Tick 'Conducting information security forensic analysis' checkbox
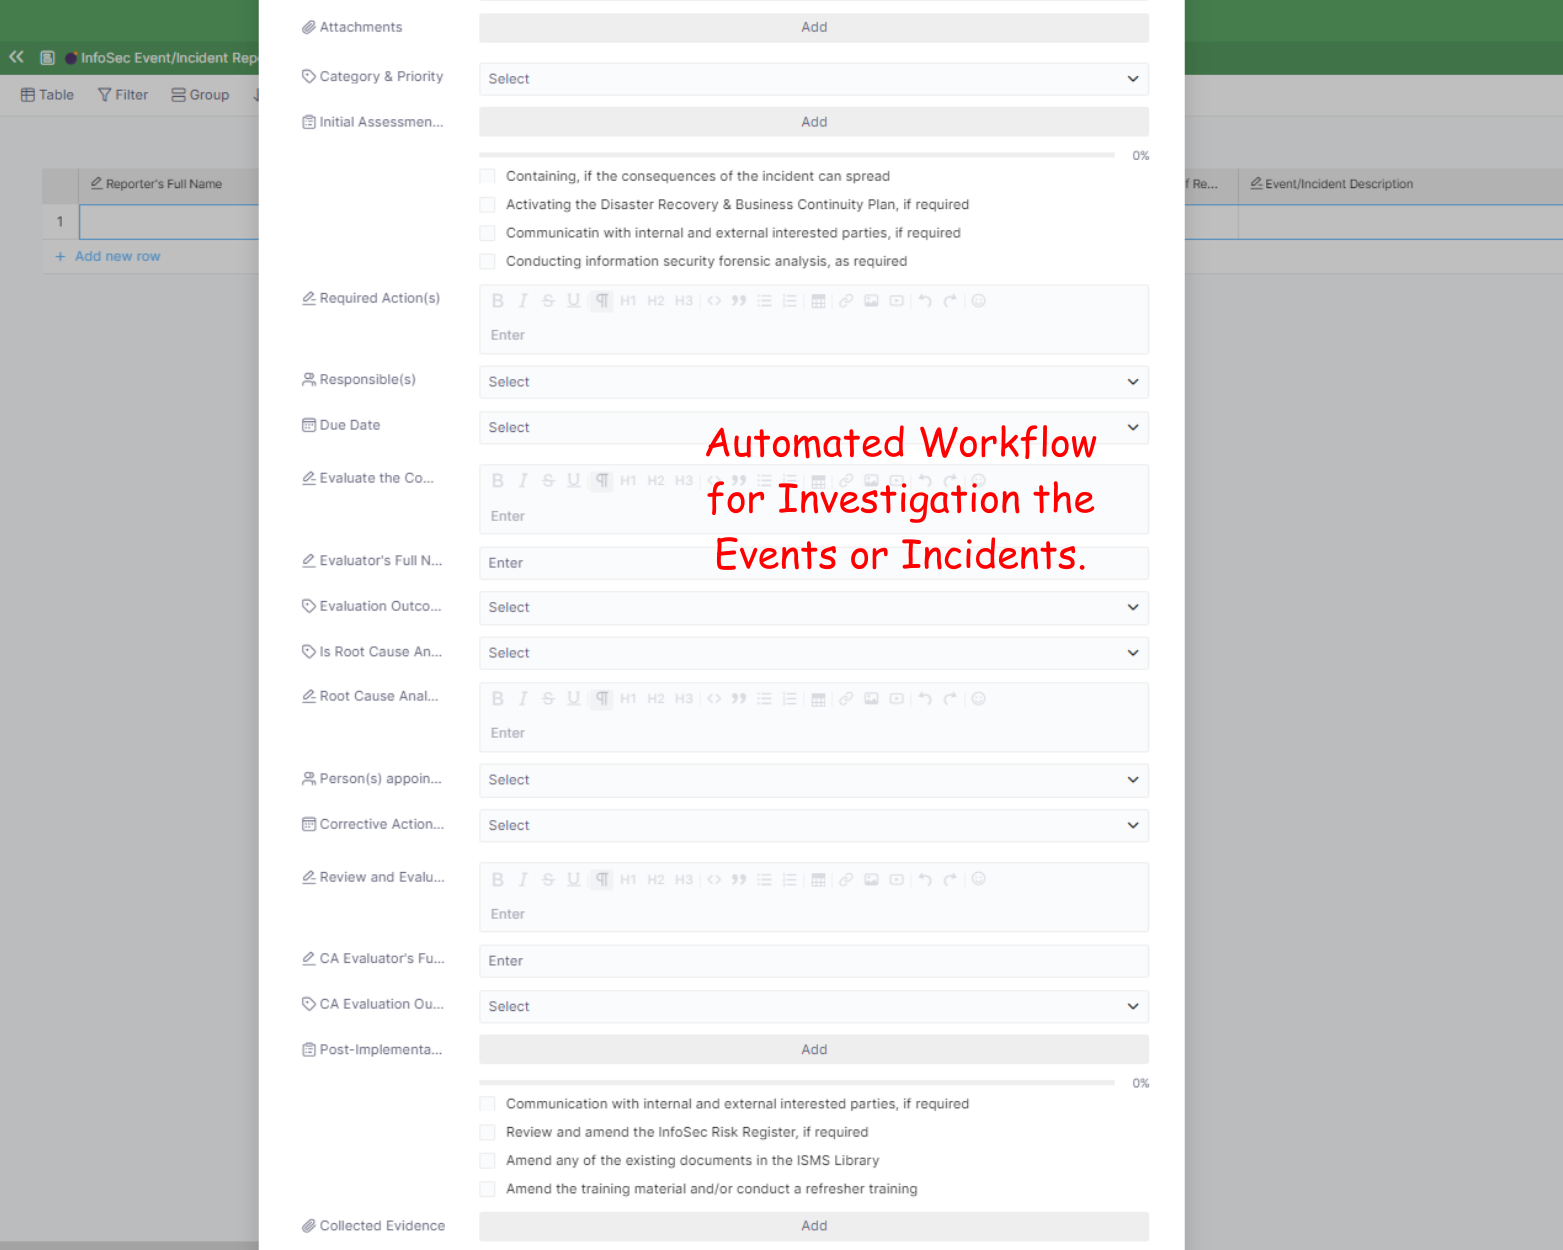This screenshot has height=1250, width=1563. pyautogui.click(x=488, y=261)
